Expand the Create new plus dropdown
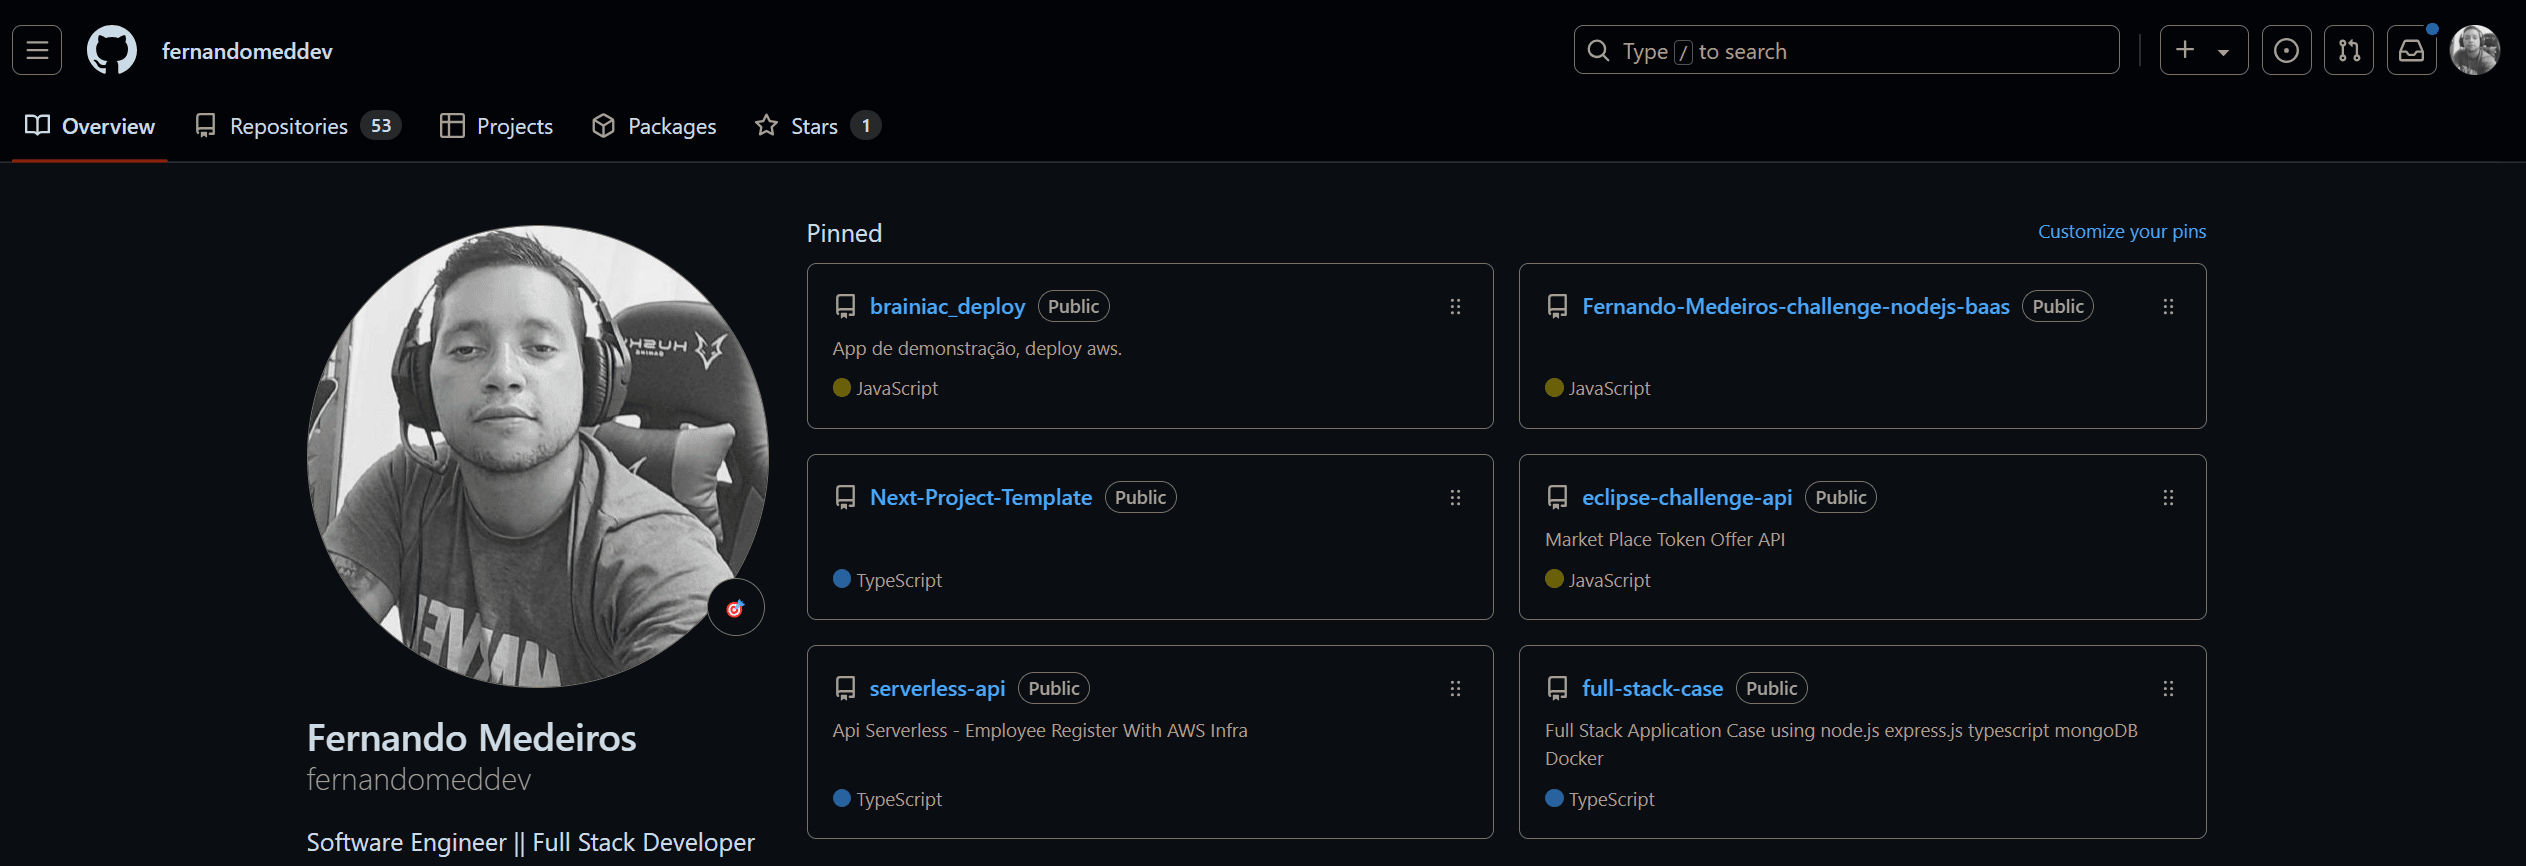Image resolution: width=2526 pixels, height=866 pixels. click(2203, 50)
